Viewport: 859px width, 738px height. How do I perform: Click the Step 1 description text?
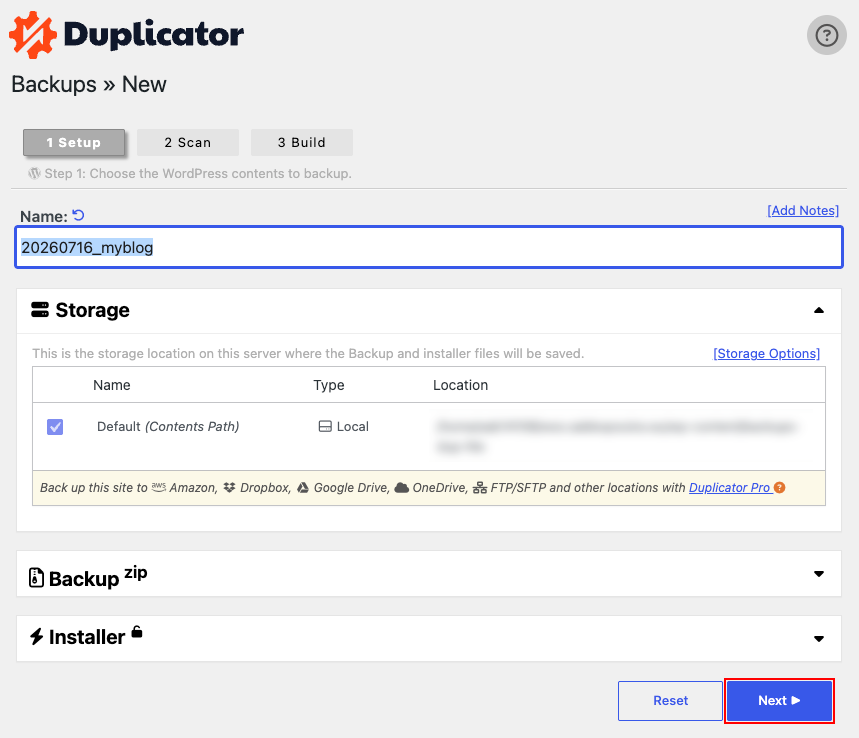point(198,174)
